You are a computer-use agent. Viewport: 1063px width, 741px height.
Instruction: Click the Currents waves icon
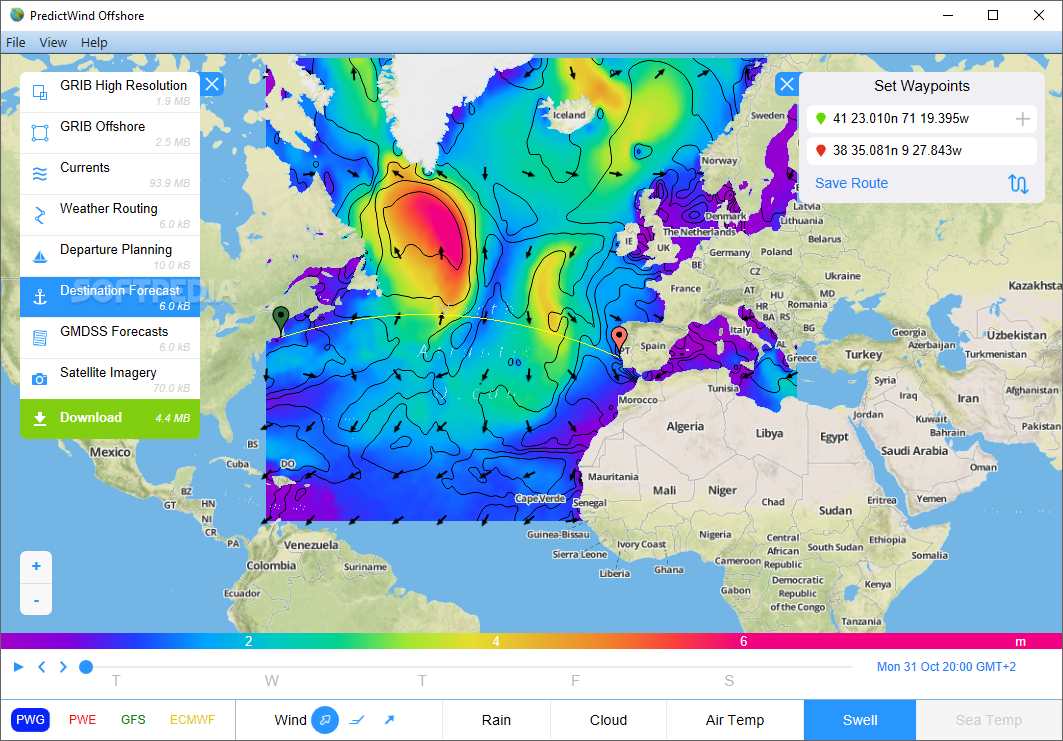[x=40, y=174]
